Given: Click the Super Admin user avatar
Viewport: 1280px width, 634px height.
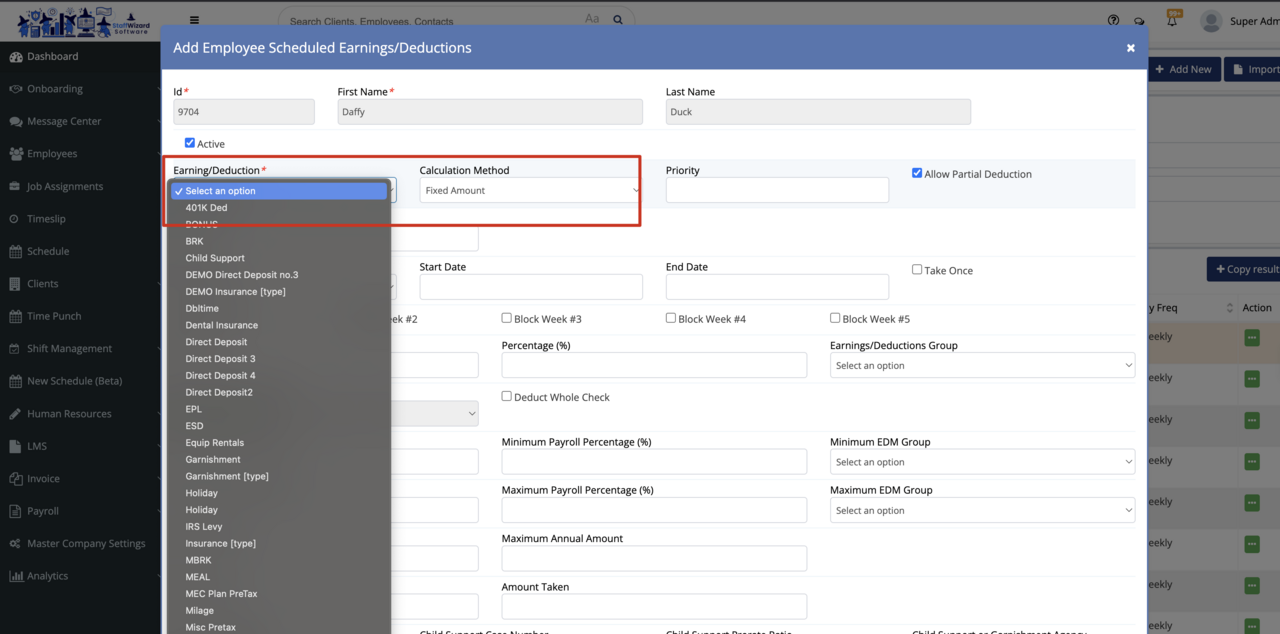Looking at the screenshot, I should 1211,21.
